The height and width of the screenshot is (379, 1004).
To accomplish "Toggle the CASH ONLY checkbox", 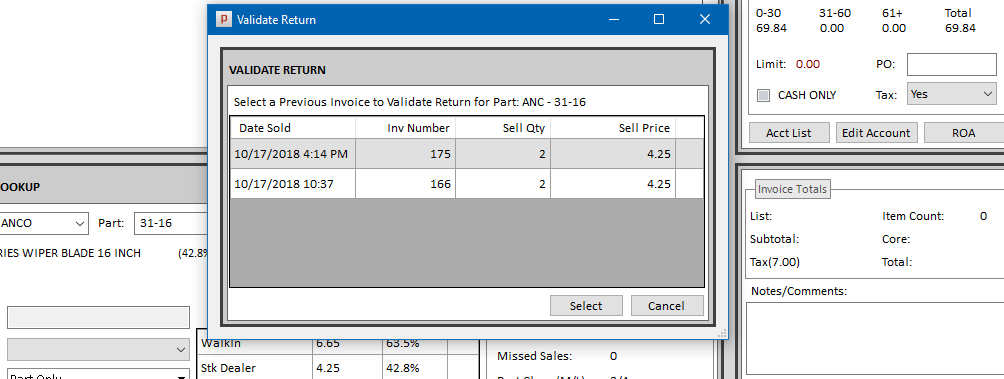I will [763, 95].
